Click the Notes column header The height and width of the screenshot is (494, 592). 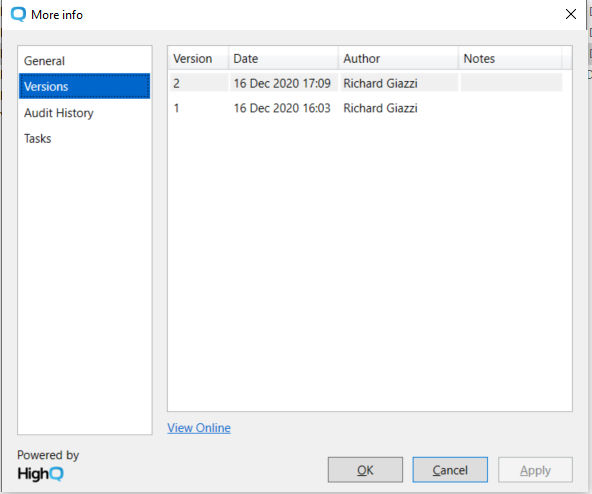click(x=510, y=59)
